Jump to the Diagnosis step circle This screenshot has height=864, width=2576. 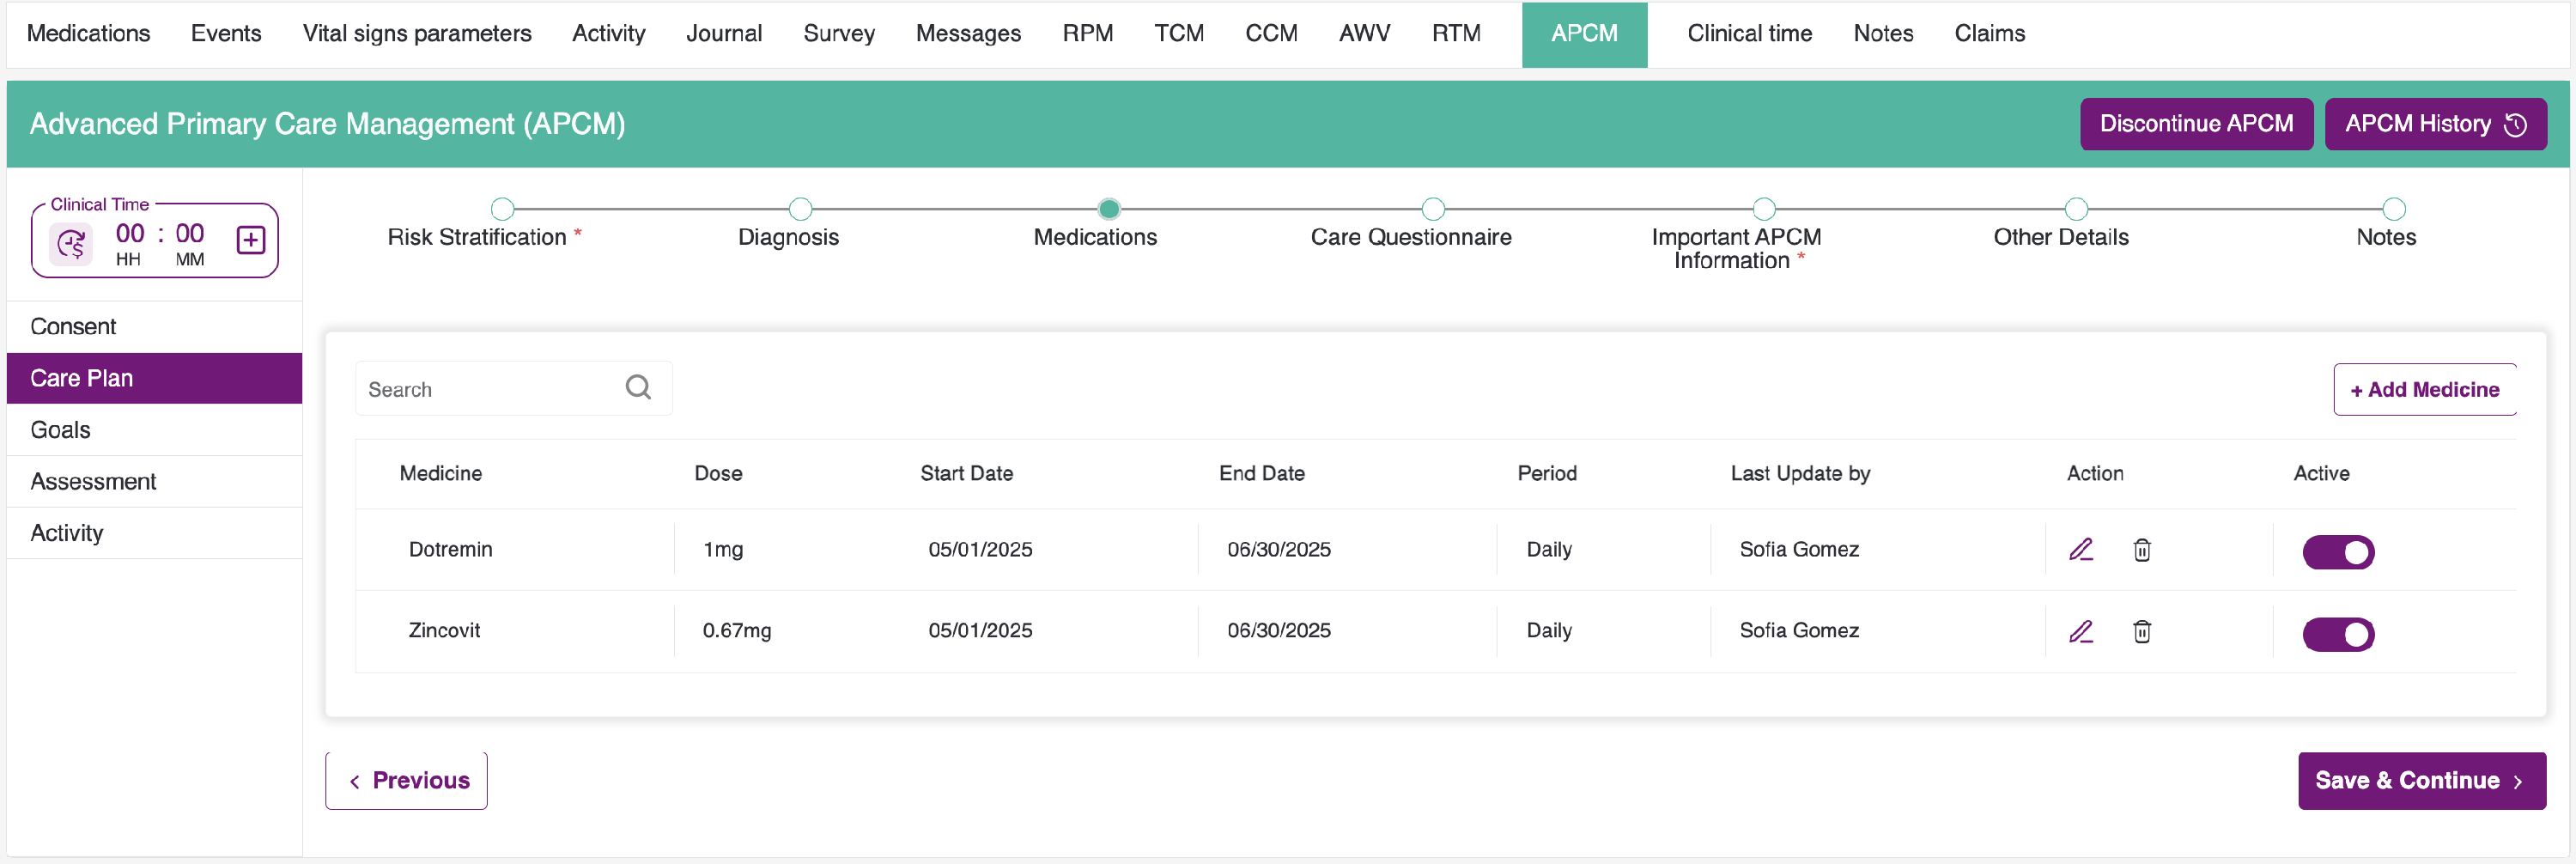tap(800, 209)
